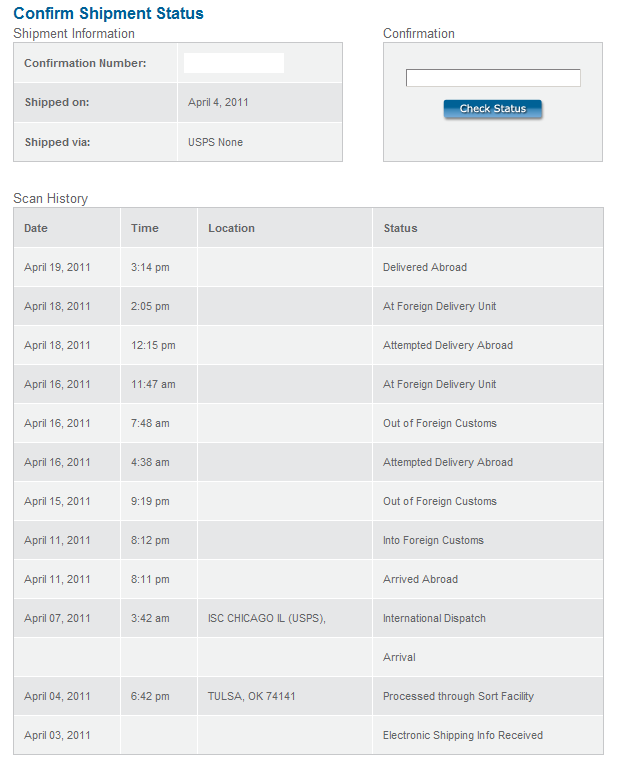Click the Into Foreign Customs status

[433, 540]
